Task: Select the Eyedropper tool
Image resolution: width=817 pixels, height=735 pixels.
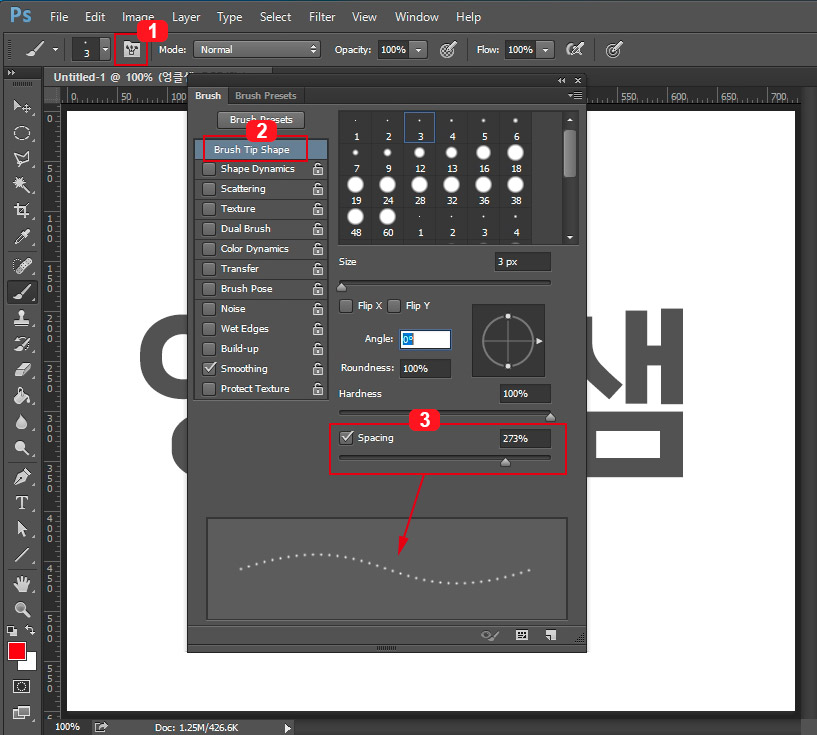Action: click(21, 236)
